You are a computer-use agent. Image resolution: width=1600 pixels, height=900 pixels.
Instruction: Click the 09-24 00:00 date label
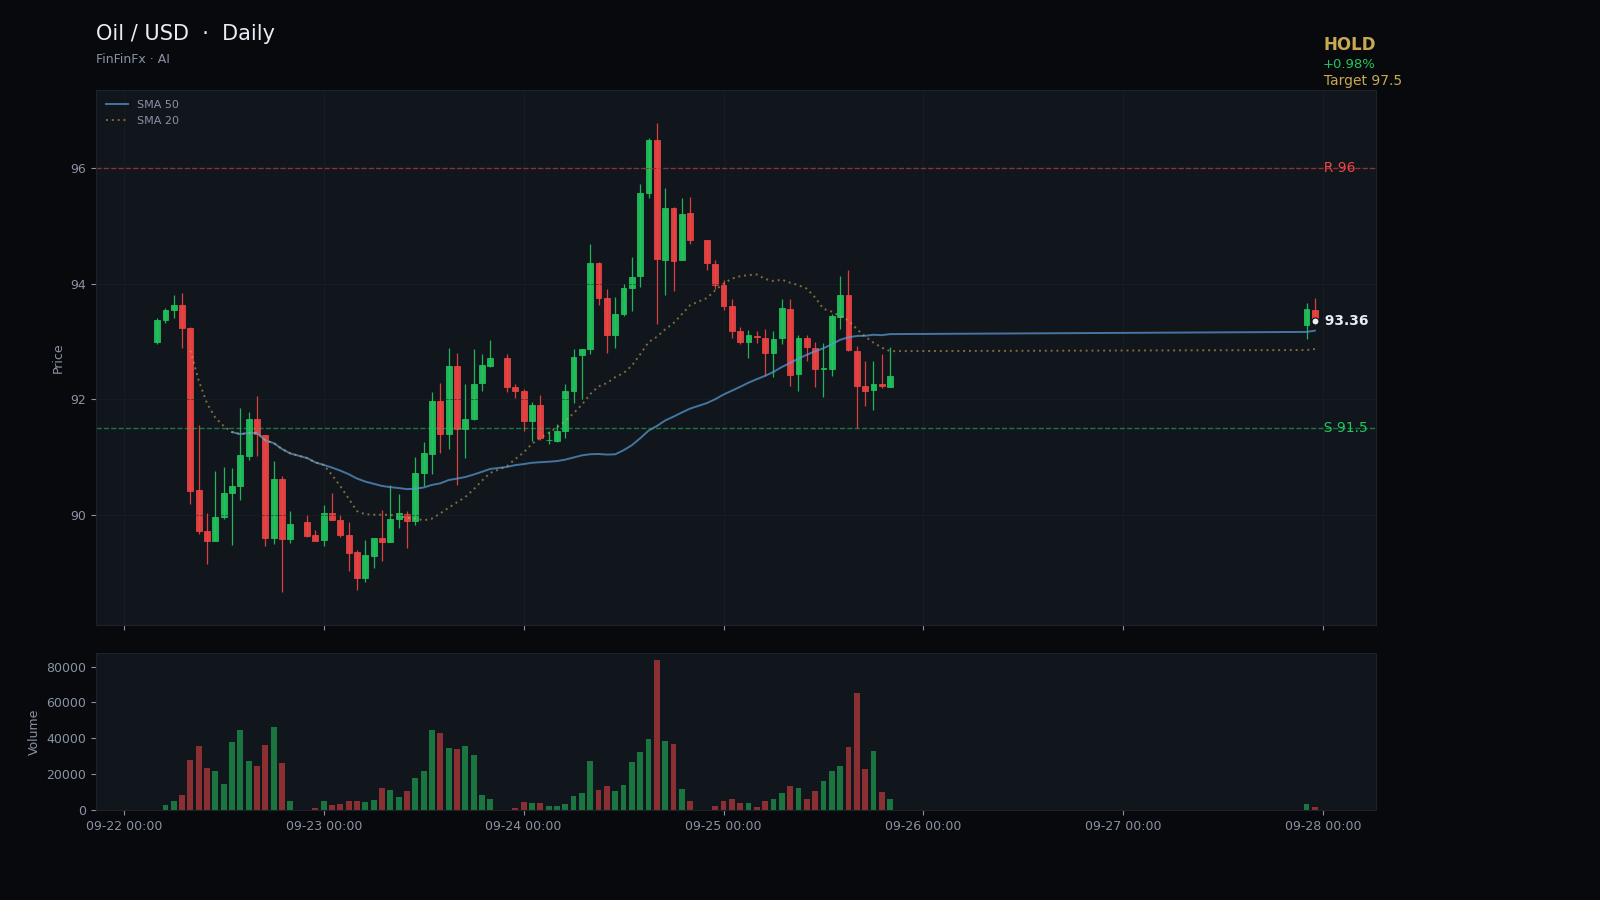click(x=523, y=826)
